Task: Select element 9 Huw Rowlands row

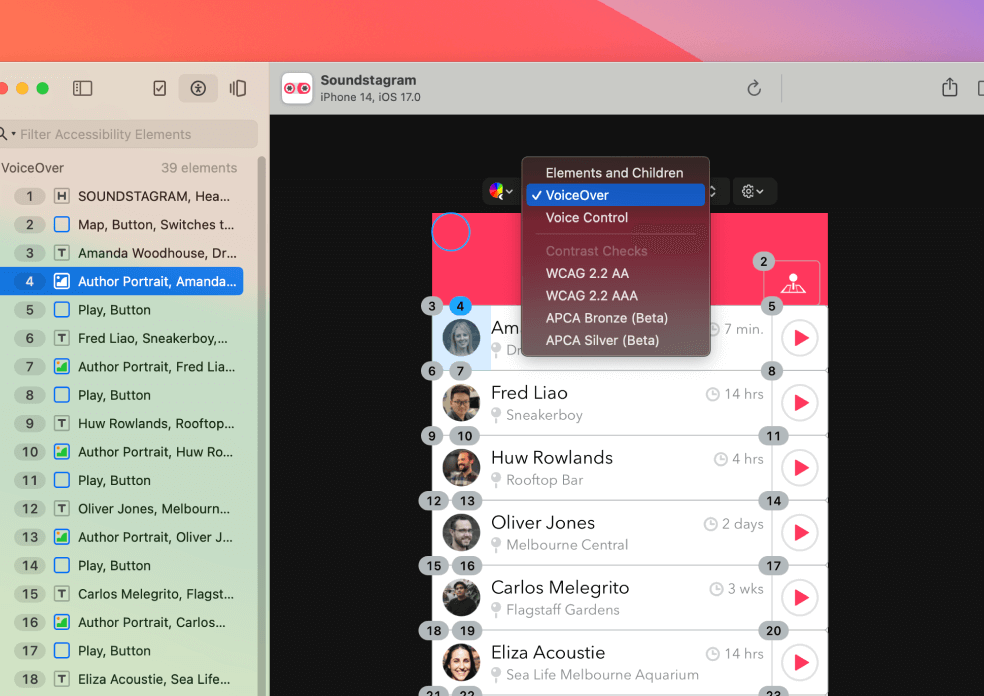Action: tap(122, 424)
